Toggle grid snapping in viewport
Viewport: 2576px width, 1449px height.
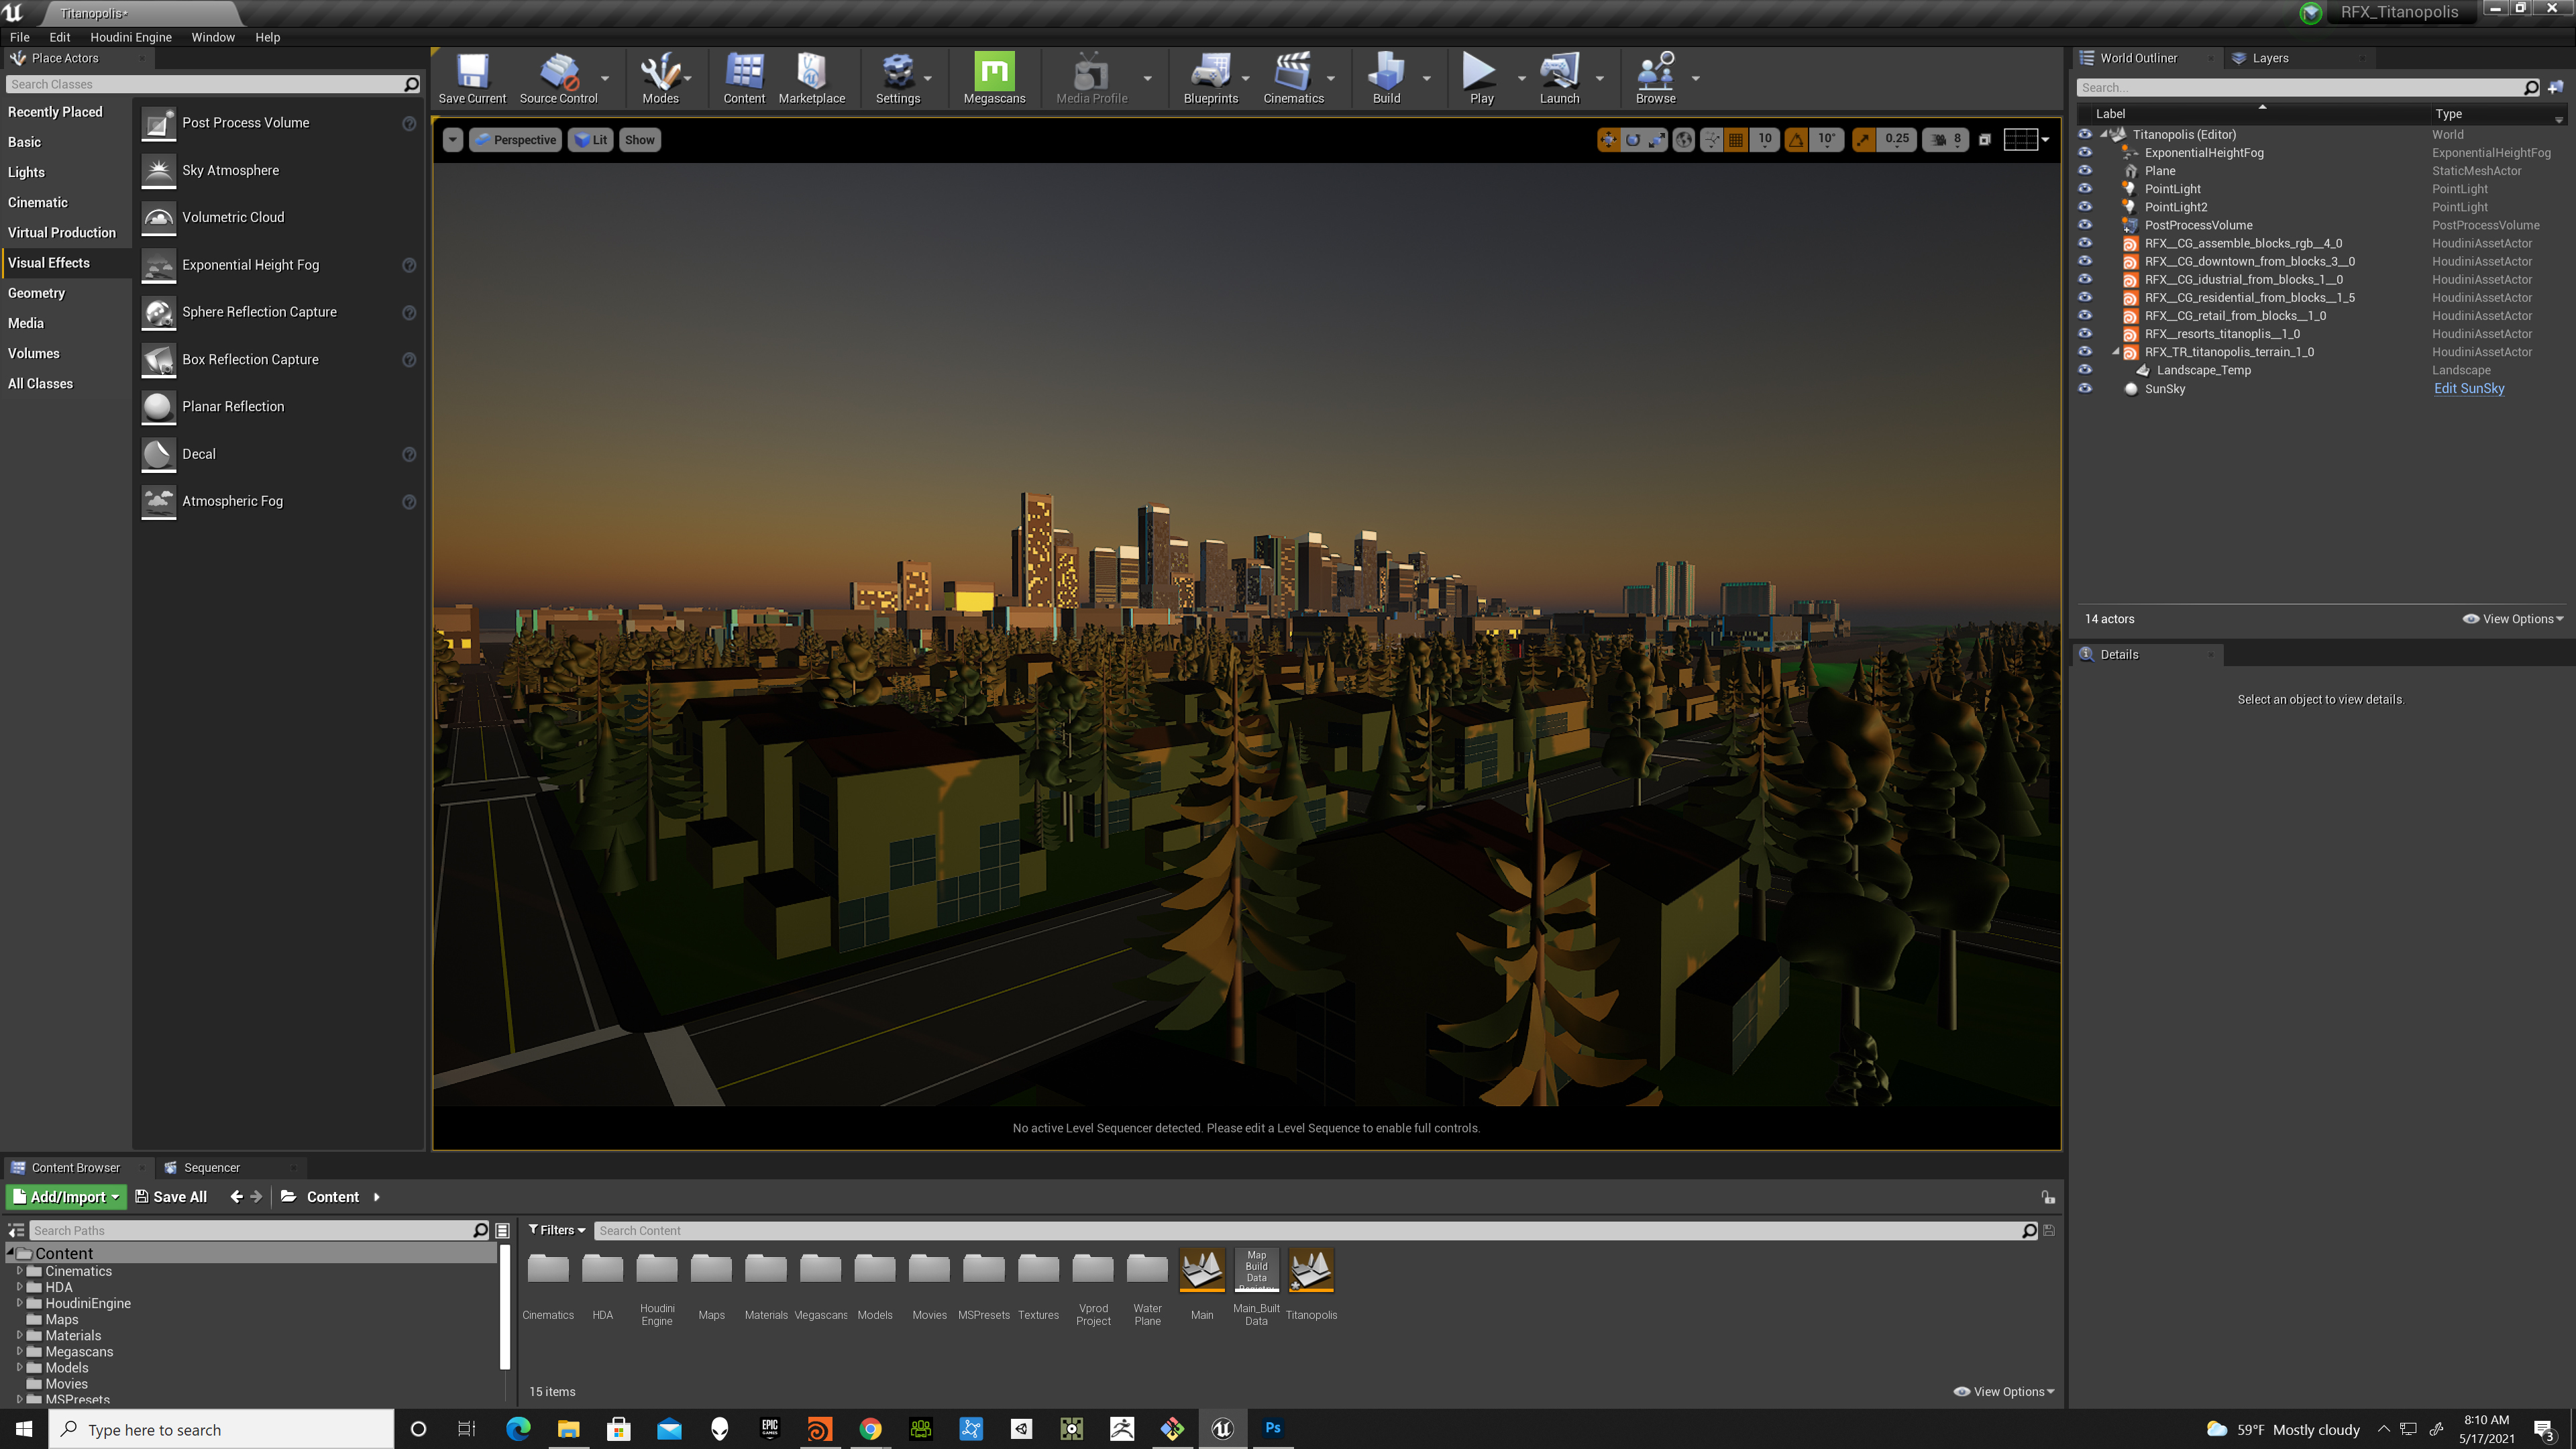[1736, 140]
